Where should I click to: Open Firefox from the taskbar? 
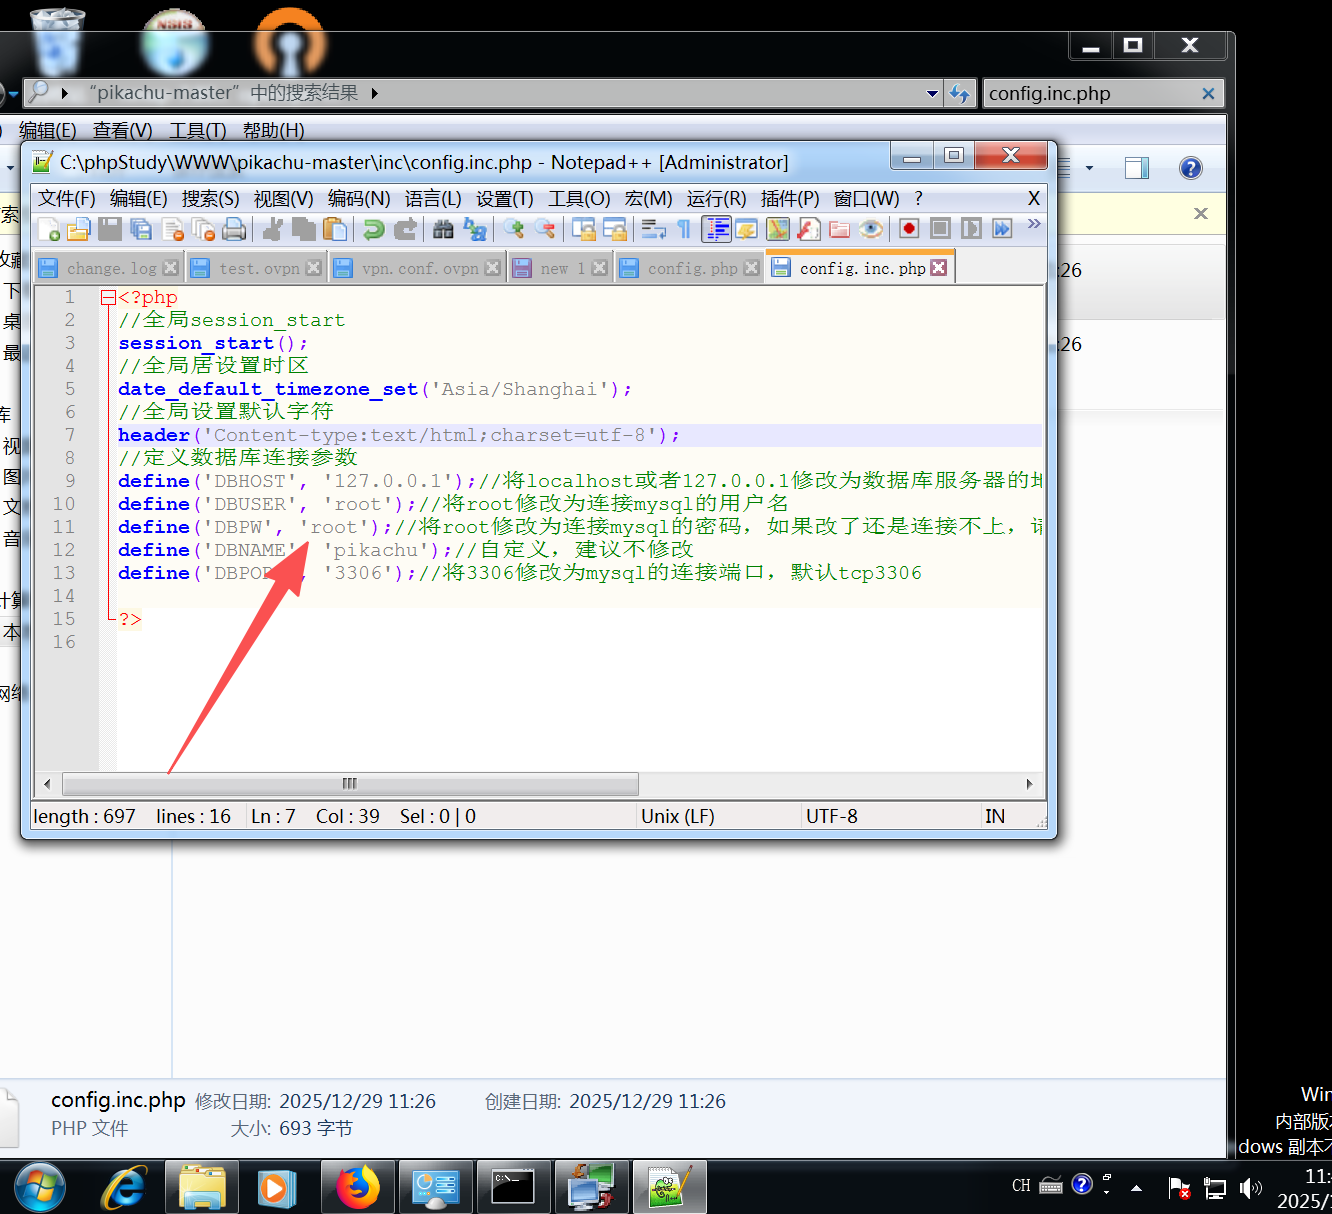tap(357, 1188)
